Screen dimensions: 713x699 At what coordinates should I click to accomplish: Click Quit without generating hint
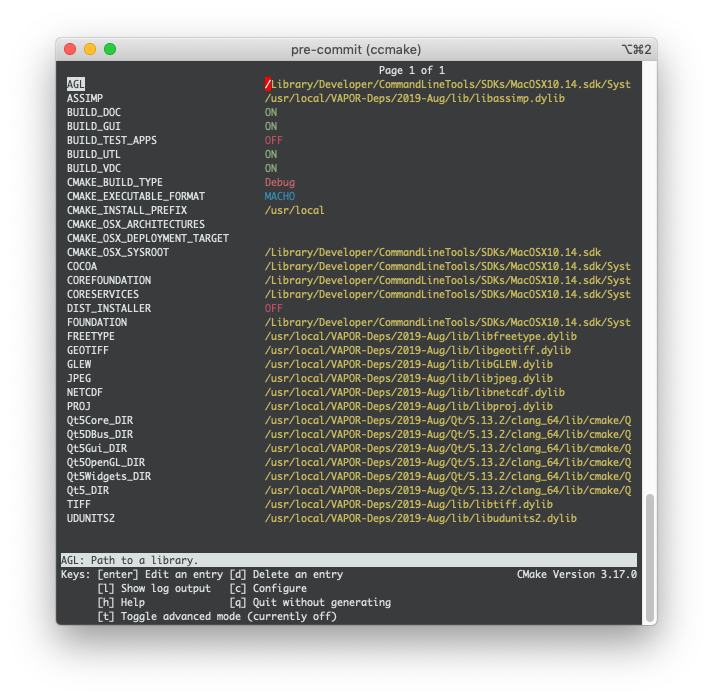tap(309, 603)
